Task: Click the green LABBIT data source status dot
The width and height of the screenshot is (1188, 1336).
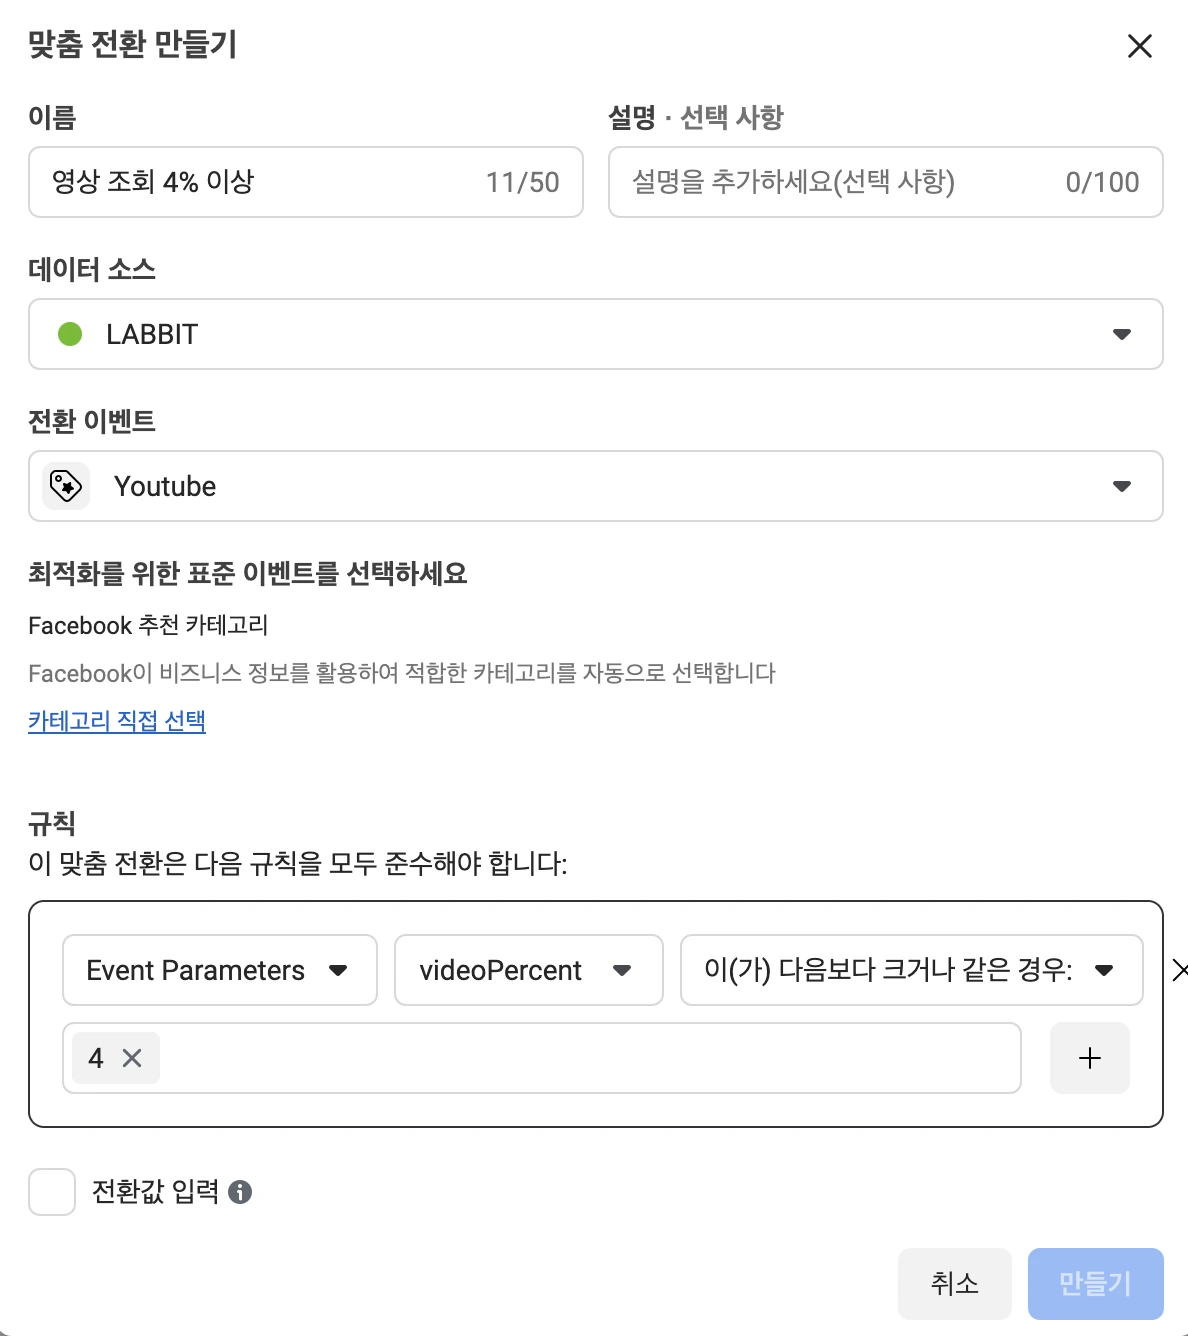Action: pyautogui.click(x=70, y=334)
